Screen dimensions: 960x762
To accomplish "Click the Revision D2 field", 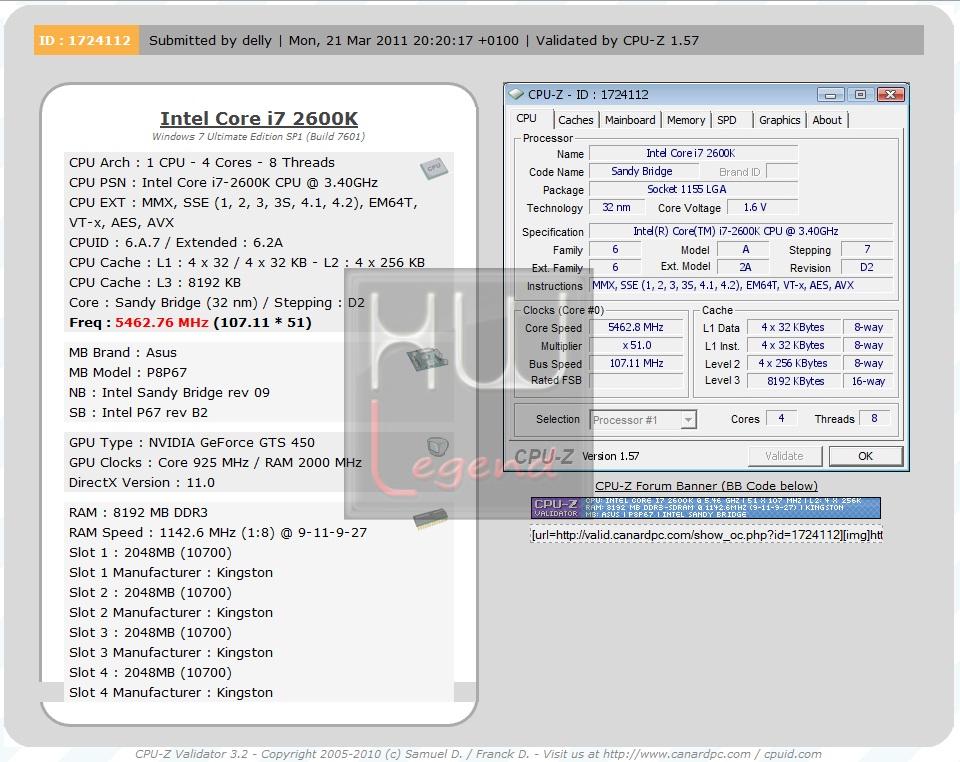I will tap(867, 267).
